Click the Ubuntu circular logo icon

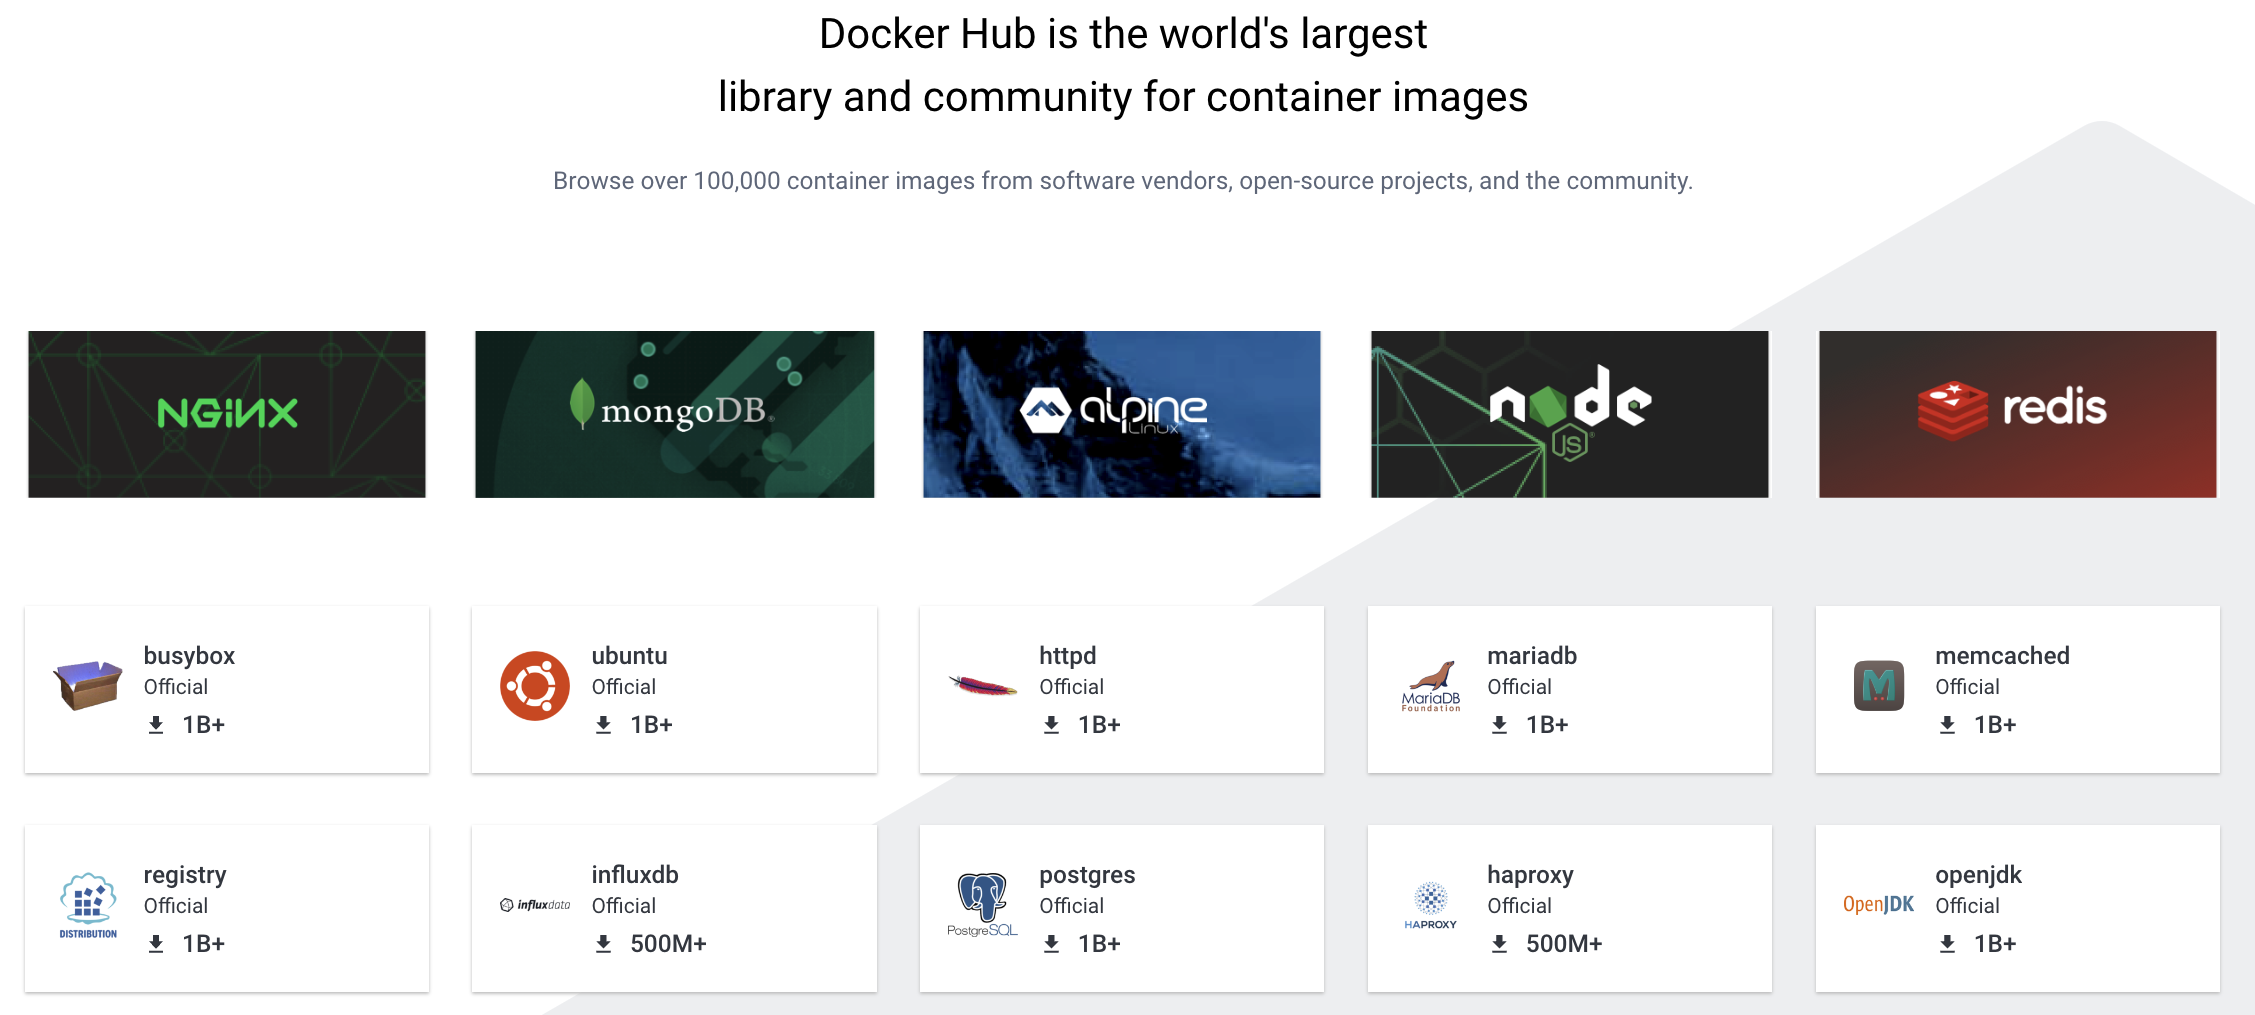click(535, 686)
